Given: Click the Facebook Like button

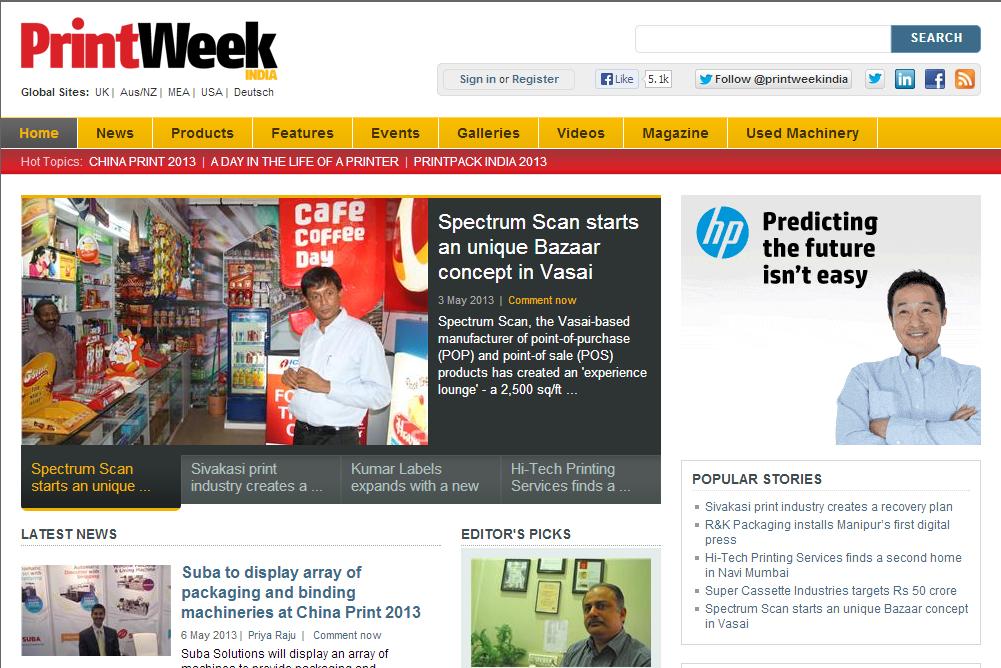Looking at the screenshot, I should pyautogui.click(x=617, y=79).
